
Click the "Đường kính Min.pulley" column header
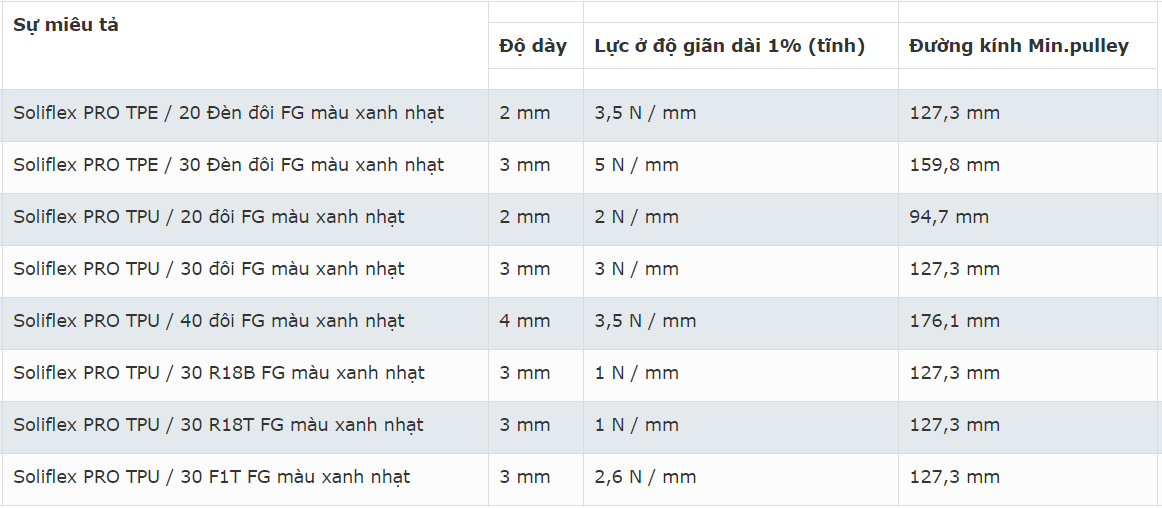point(1018,46)
